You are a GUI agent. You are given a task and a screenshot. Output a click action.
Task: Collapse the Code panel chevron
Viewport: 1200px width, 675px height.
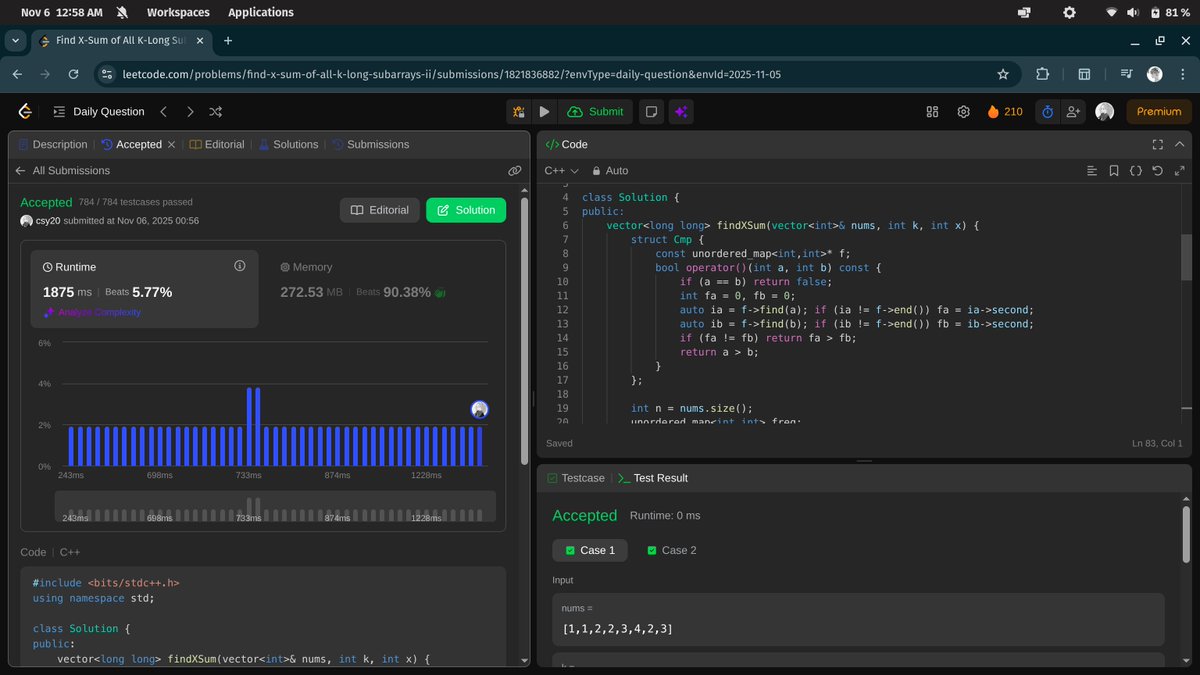[1181, 144]
